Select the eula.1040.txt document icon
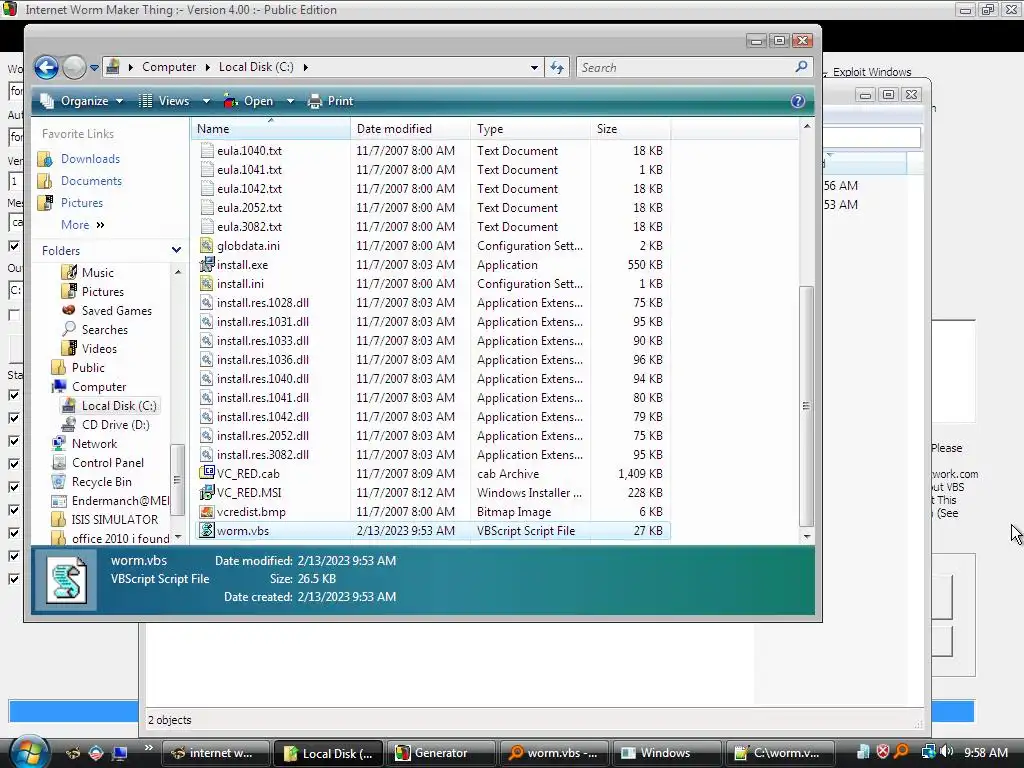This screenshot has height=768, width=1024. click(x=206, y=151)
